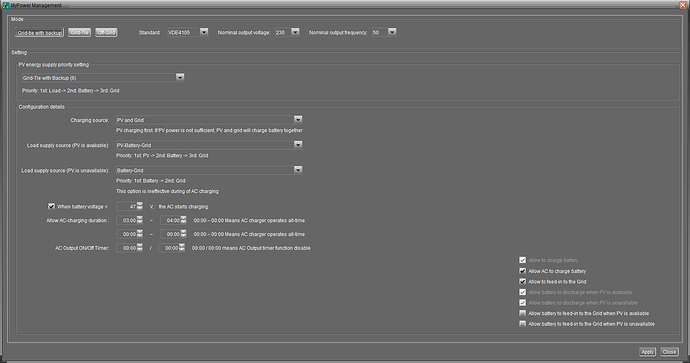The width and height of the screenshot is (690, 363).
Task: Close the MyPower Management window
Action: click(683, 5)
